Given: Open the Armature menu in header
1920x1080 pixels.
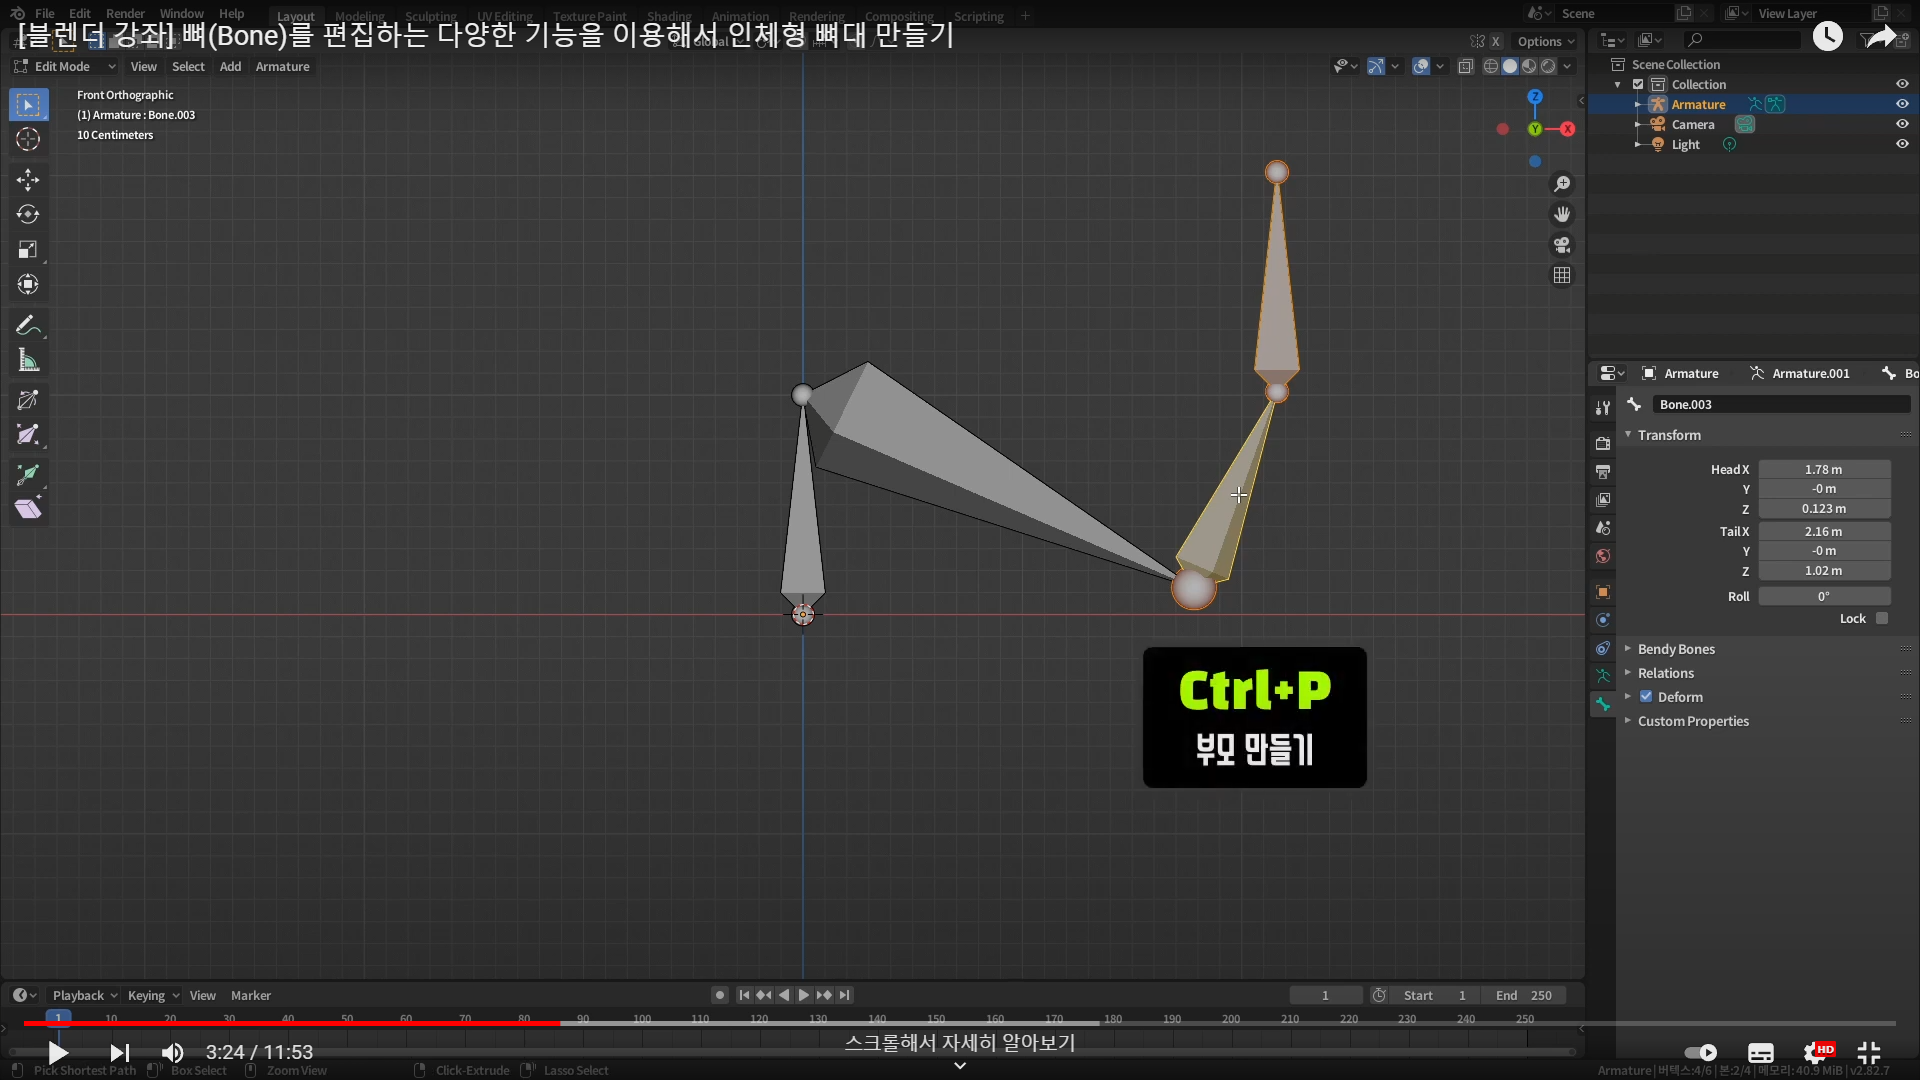Looking at the screenshot, I should pos(282,67).
